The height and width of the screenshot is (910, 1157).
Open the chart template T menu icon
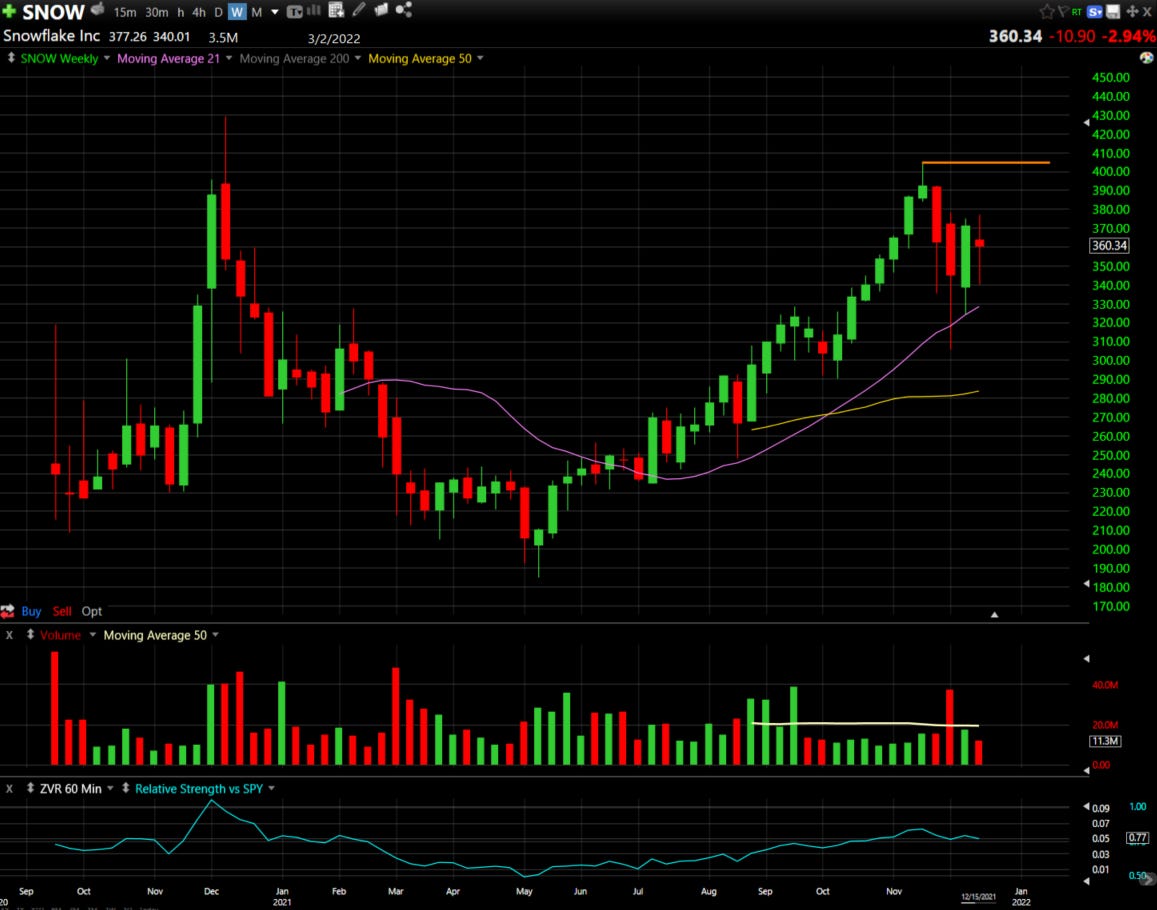coord(294,11)
